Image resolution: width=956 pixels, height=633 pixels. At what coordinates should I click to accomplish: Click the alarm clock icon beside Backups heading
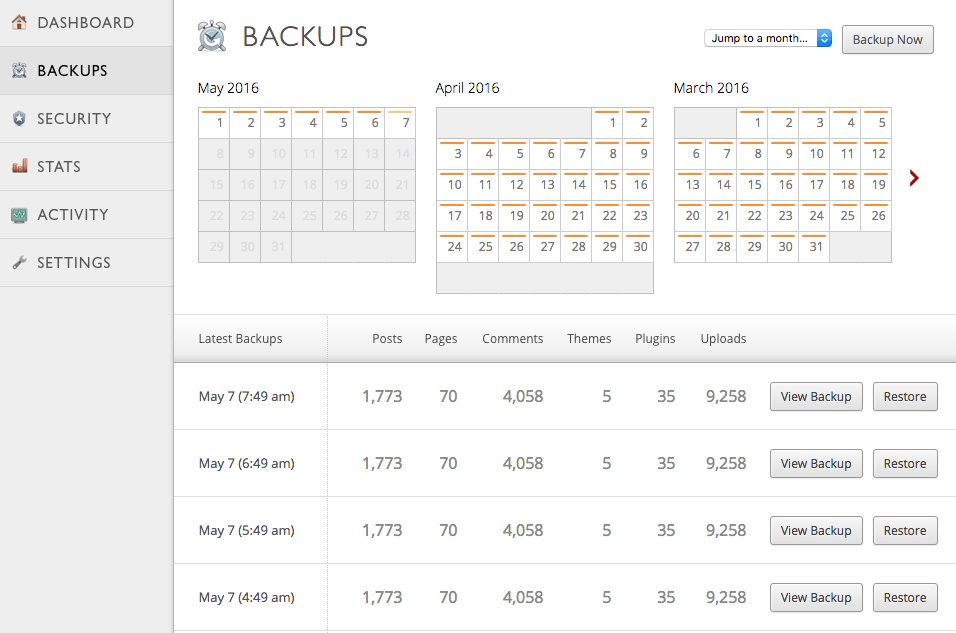pyautogui.click(x=213, y=36)
